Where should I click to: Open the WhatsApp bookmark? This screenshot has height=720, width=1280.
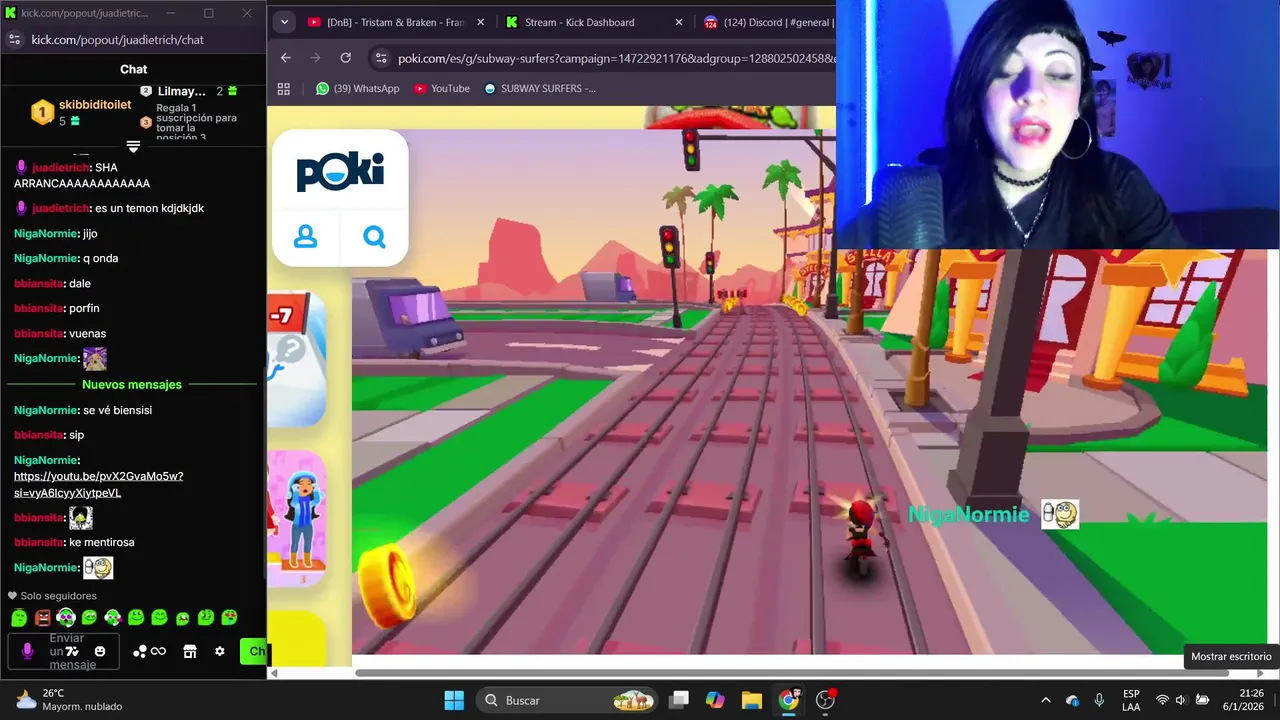(357, 88)
